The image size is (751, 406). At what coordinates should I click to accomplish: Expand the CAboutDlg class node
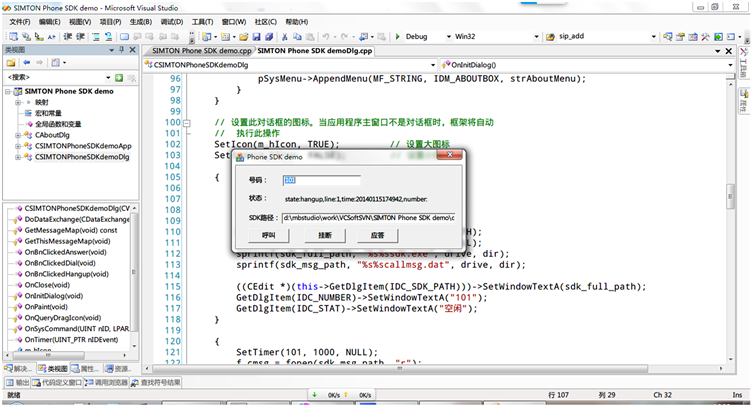pos(18,135)
